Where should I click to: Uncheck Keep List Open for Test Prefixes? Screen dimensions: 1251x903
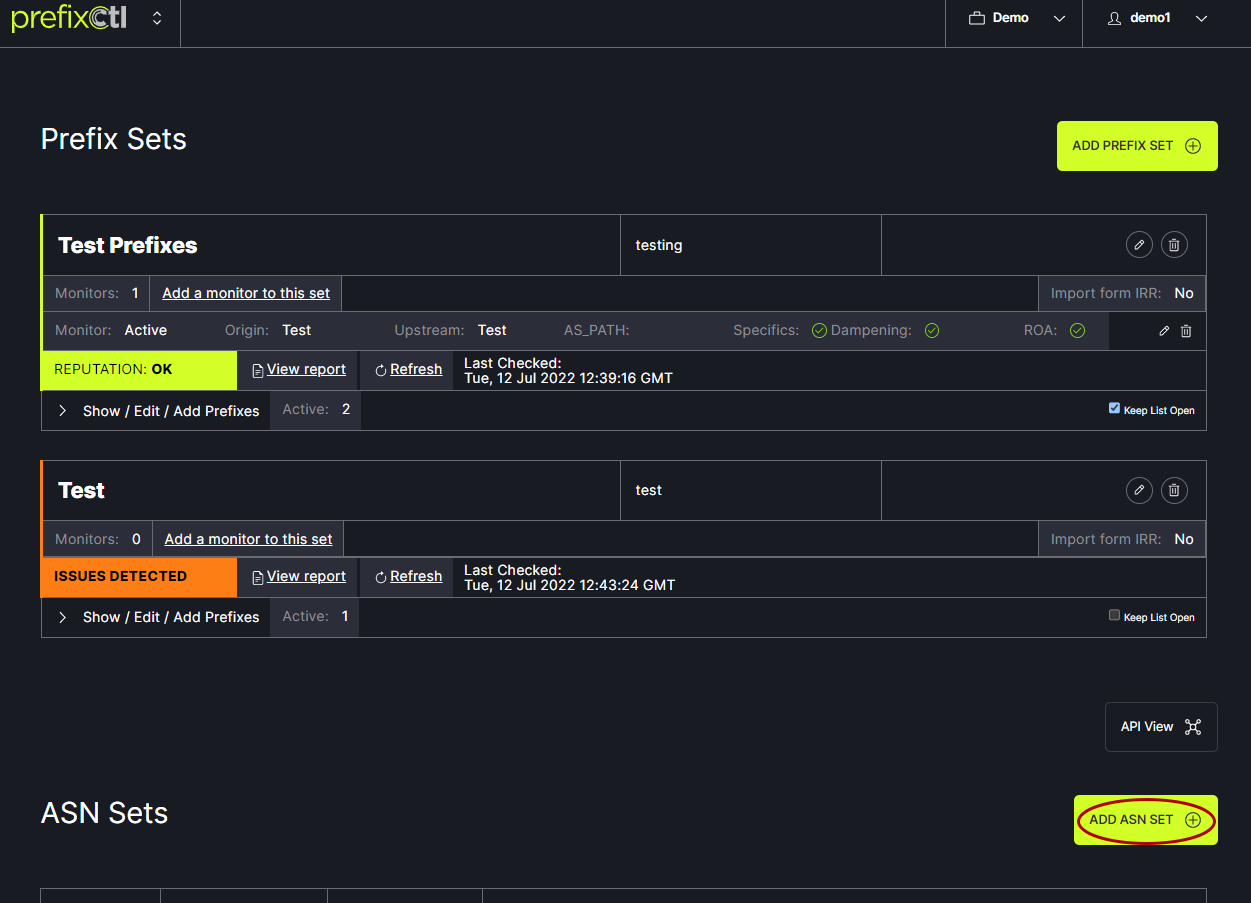click(x=1114, y=408)
